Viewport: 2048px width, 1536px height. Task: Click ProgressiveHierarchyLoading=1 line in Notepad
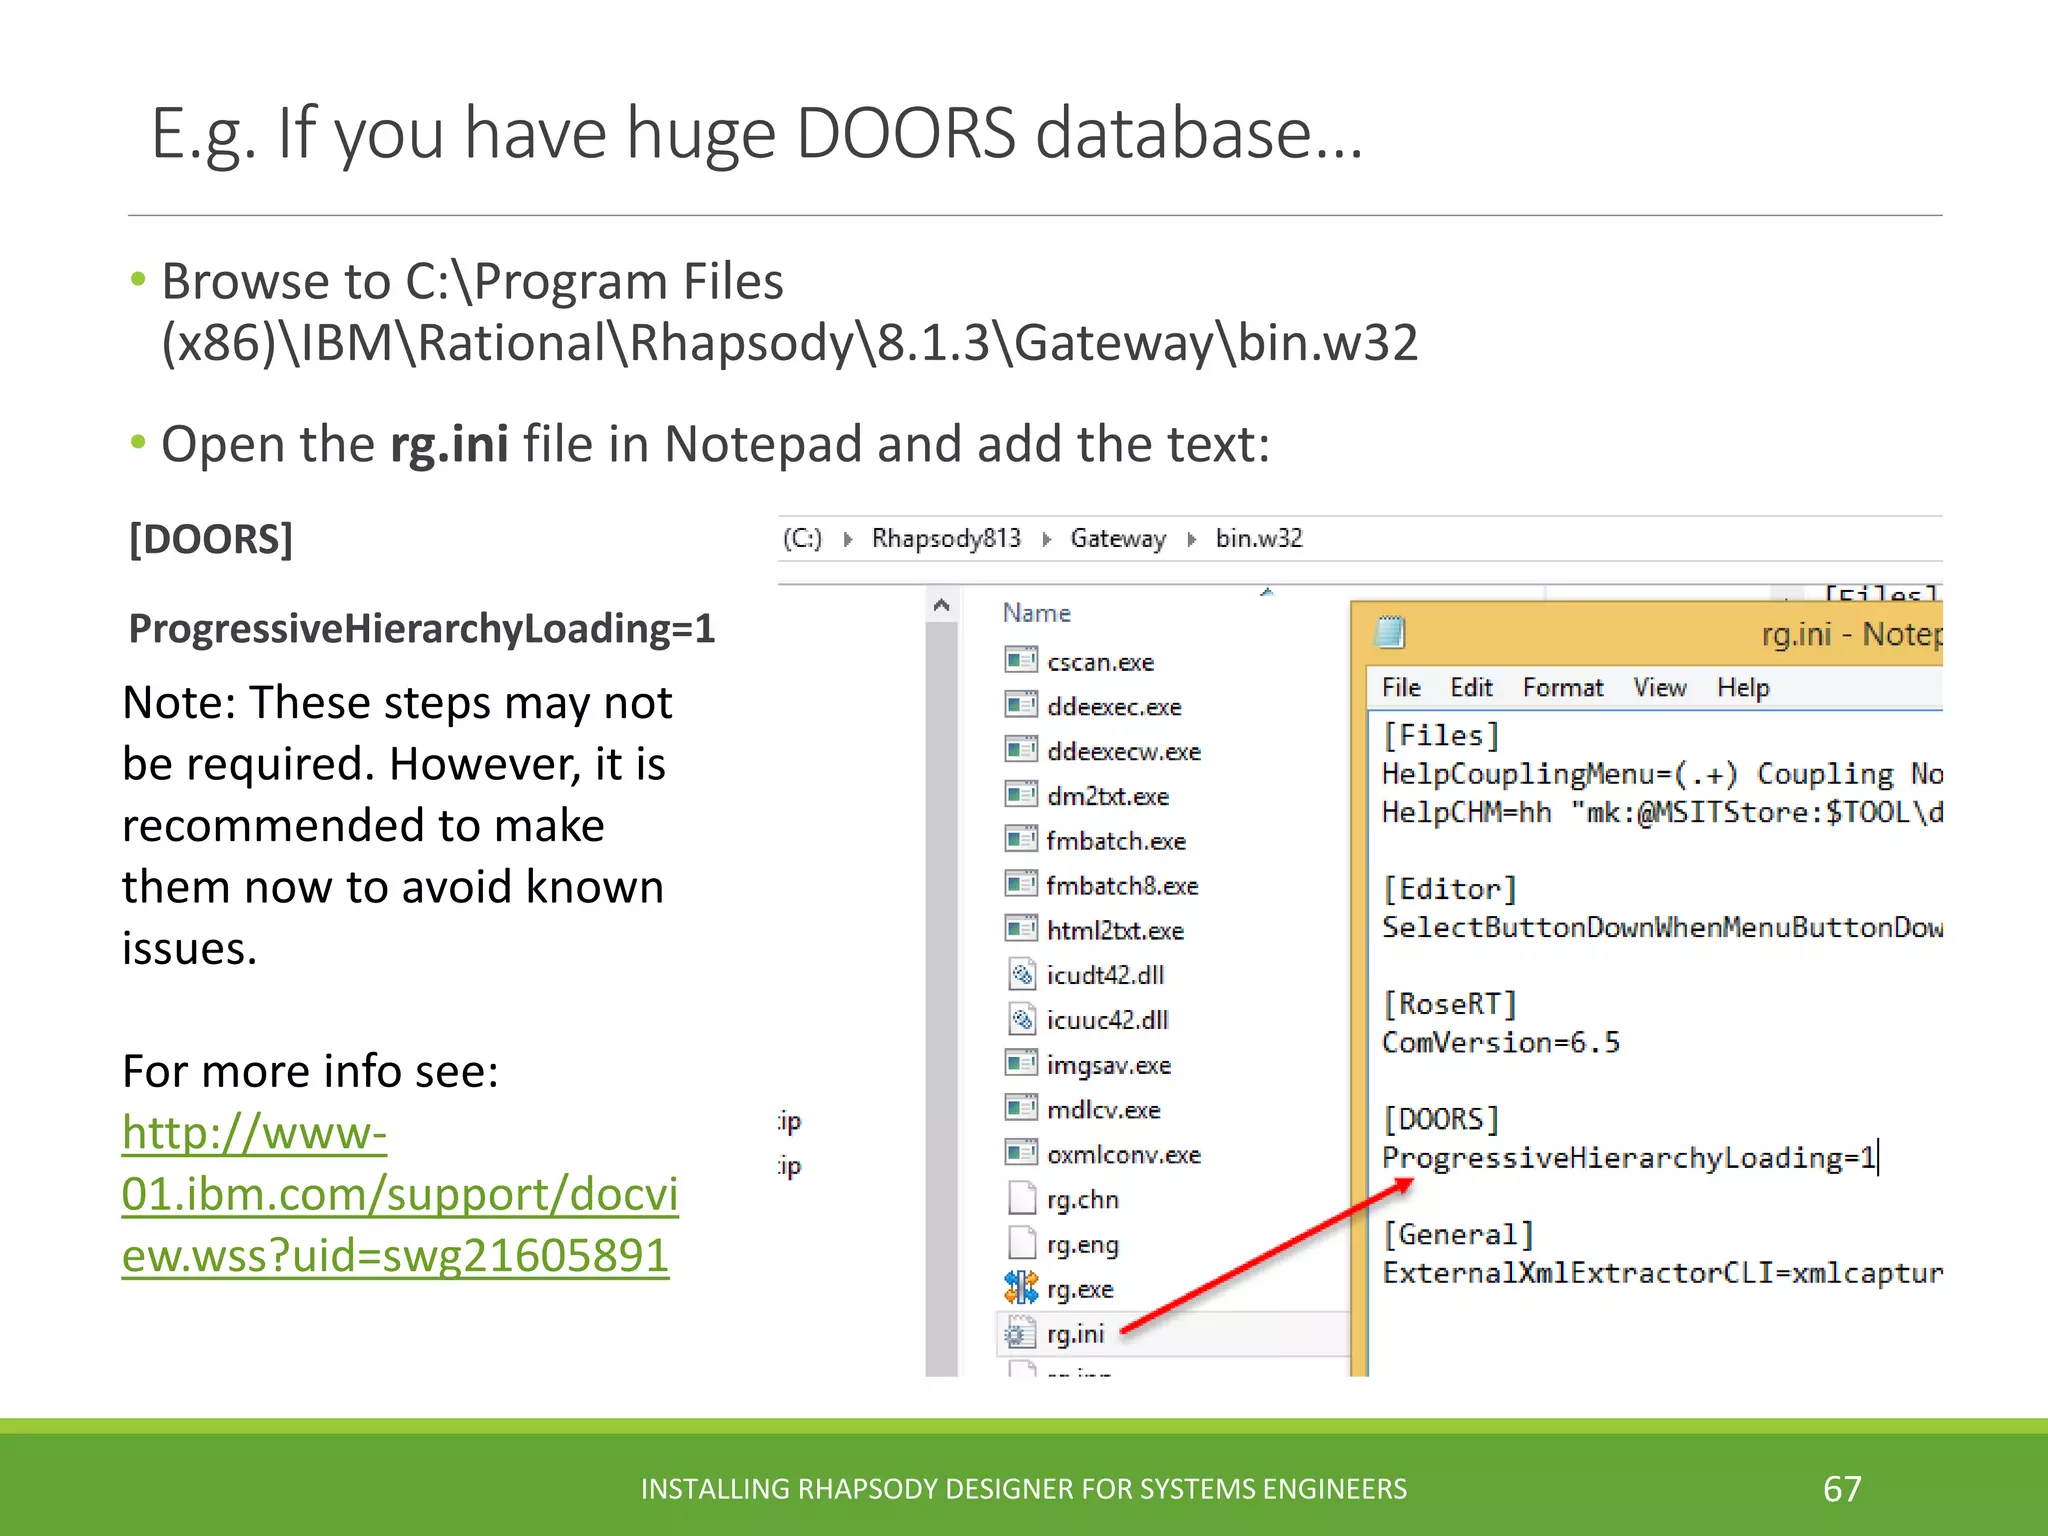[x=1629, y=1157]
